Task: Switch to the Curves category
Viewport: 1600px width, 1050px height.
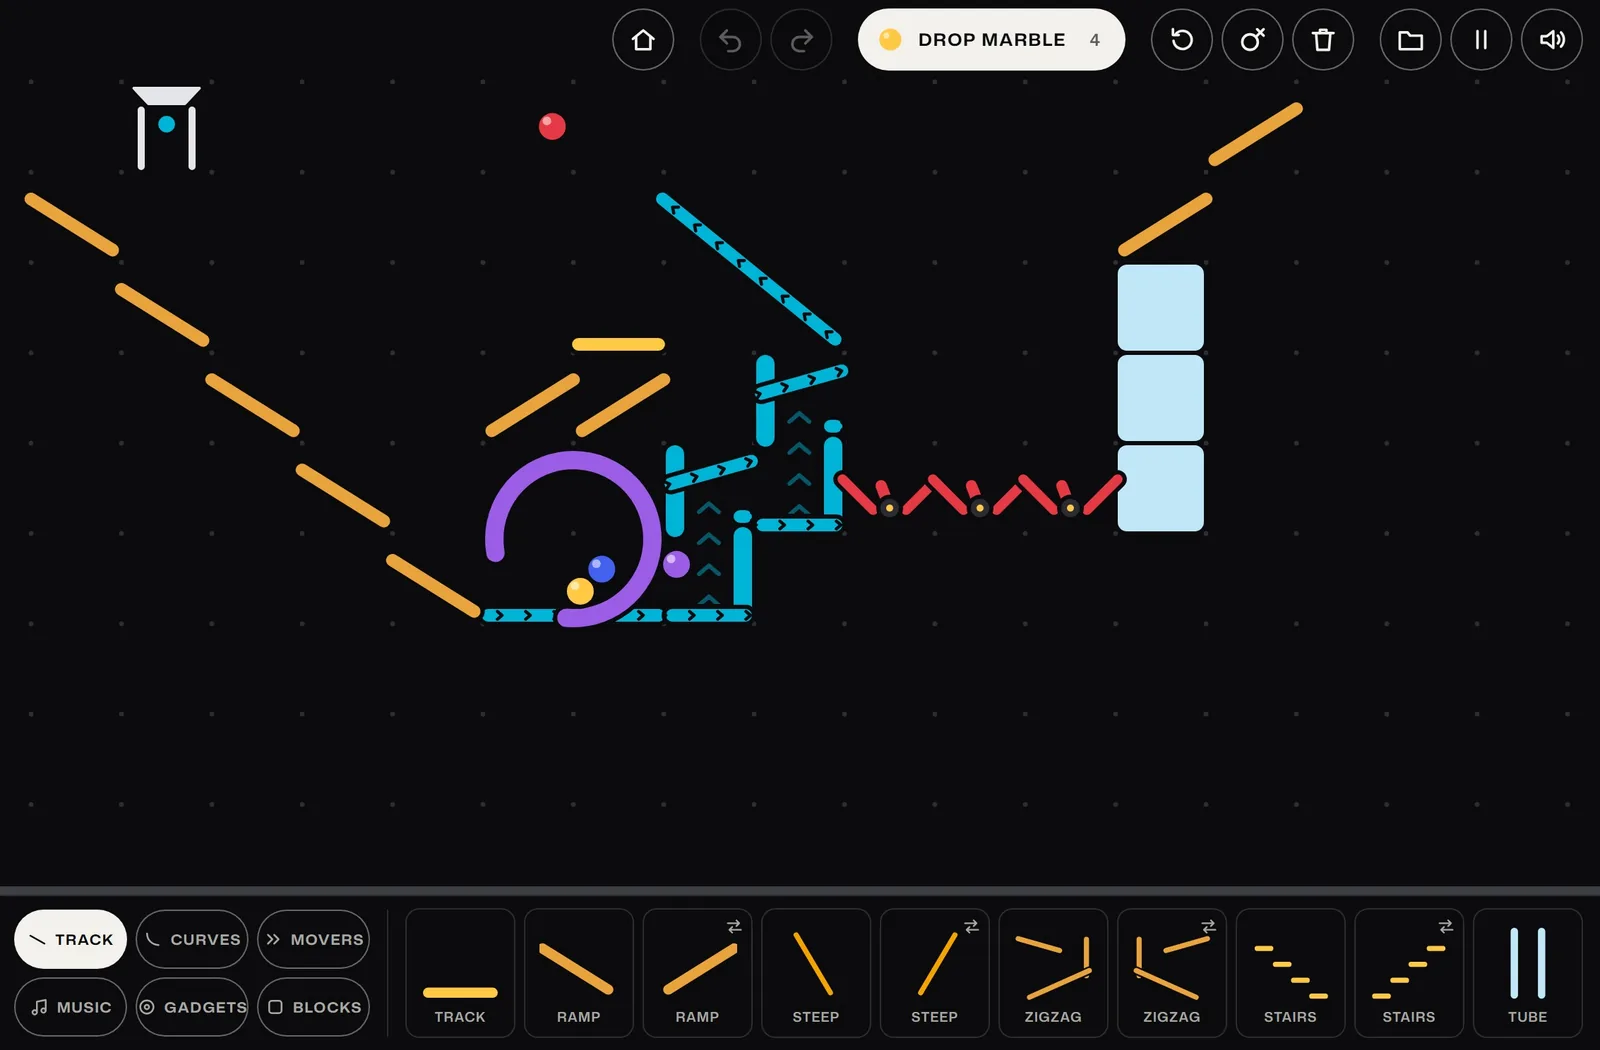Action: coord(192,939)
